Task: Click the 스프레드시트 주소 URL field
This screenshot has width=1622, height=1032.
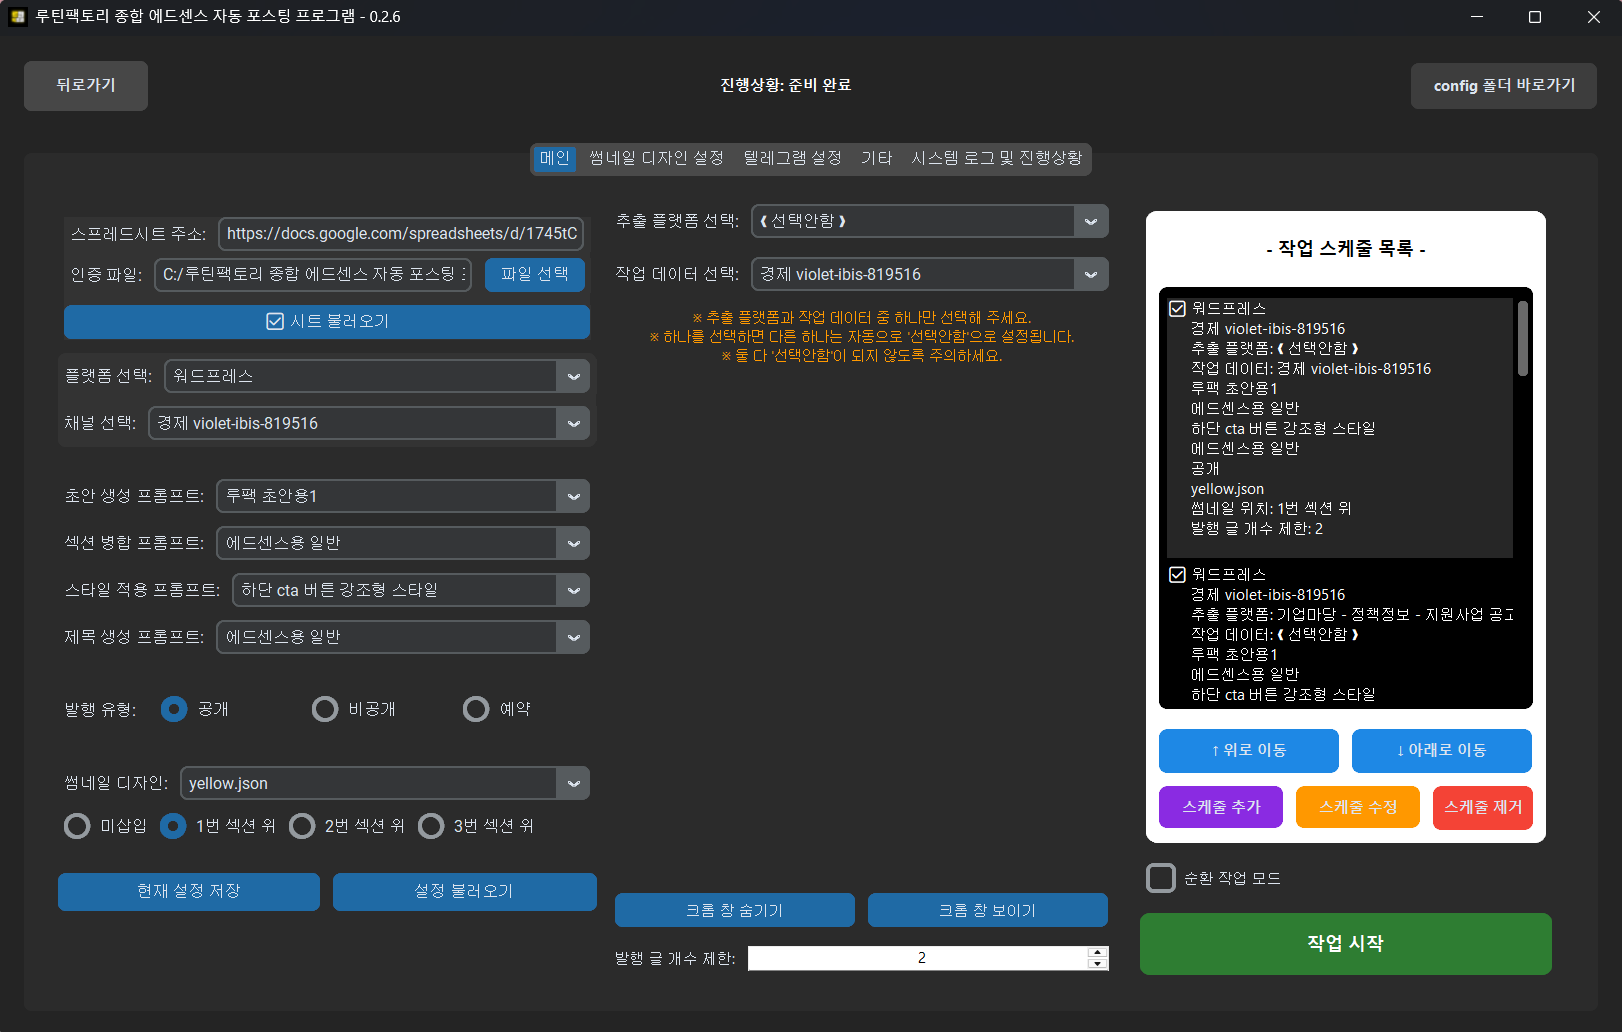Action: click(401, 234)
